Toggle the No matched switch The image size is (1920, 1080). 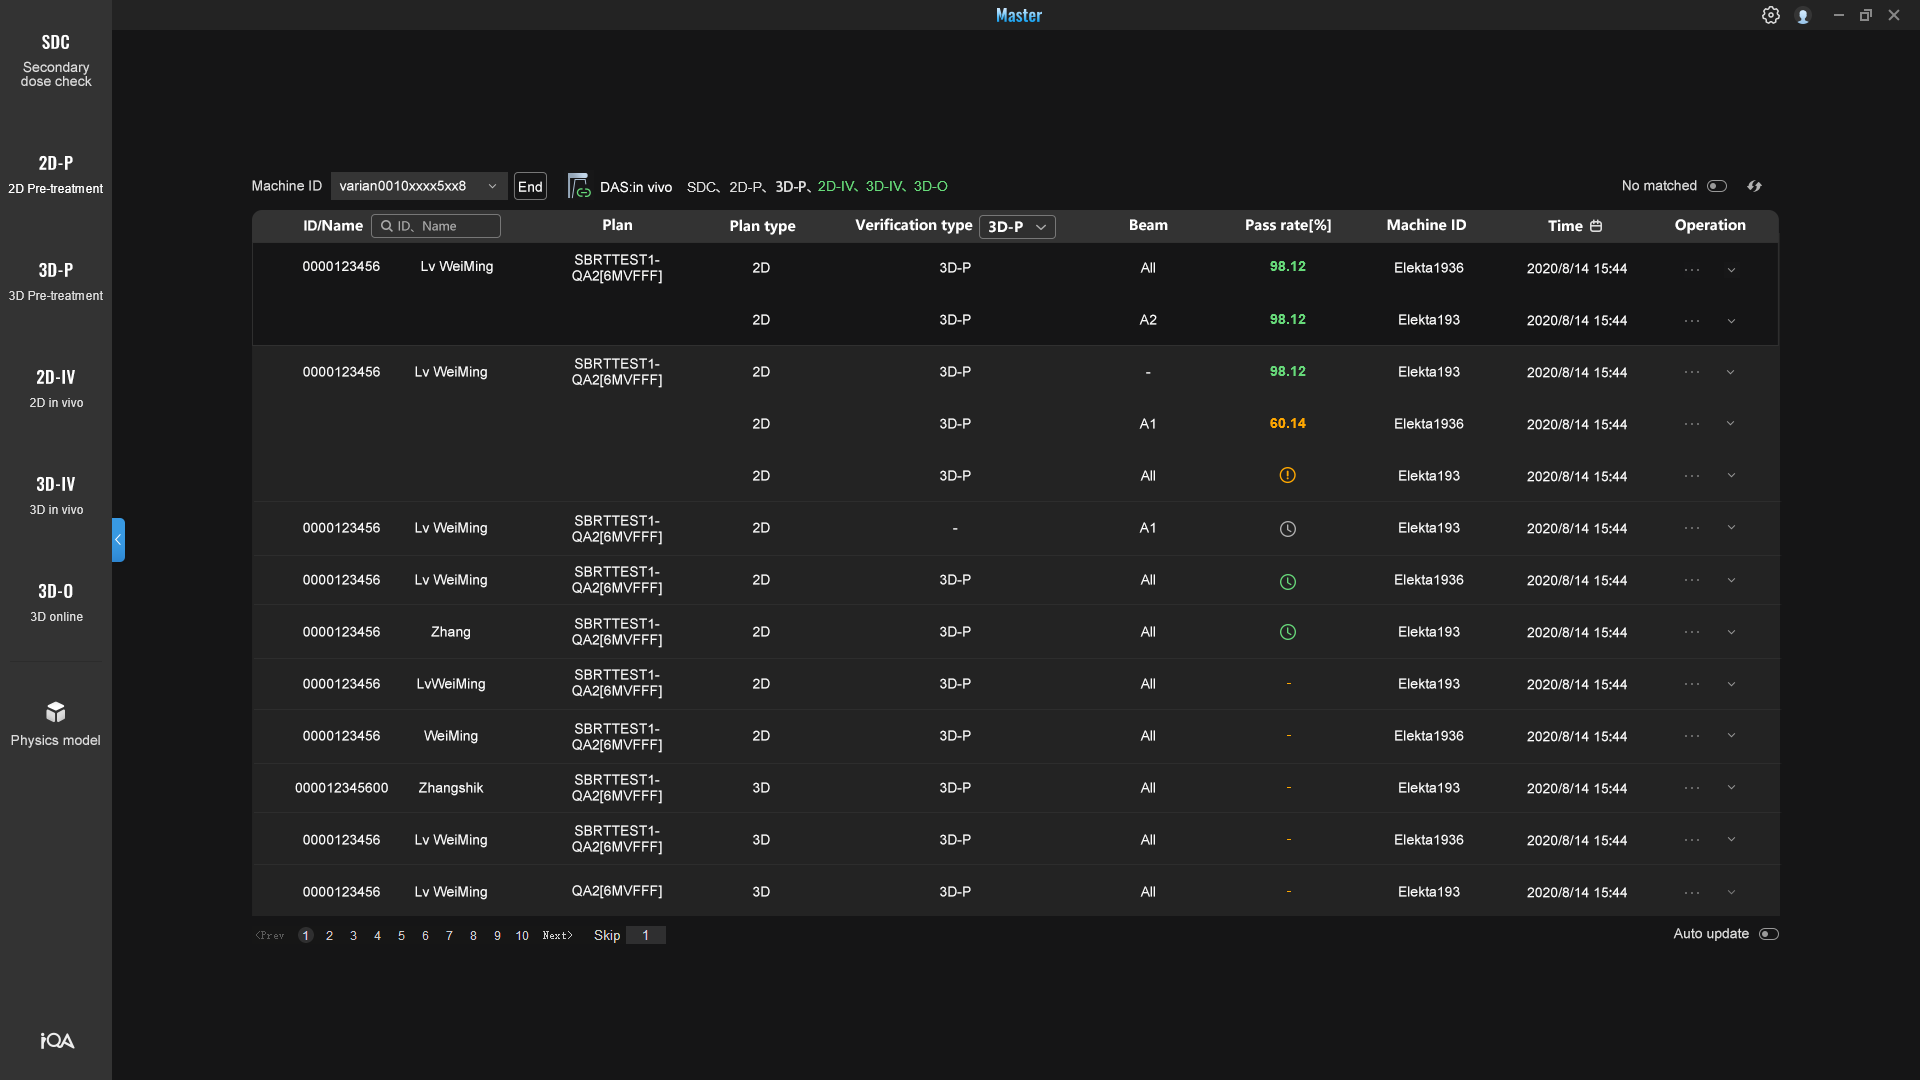click(1717, 186)
